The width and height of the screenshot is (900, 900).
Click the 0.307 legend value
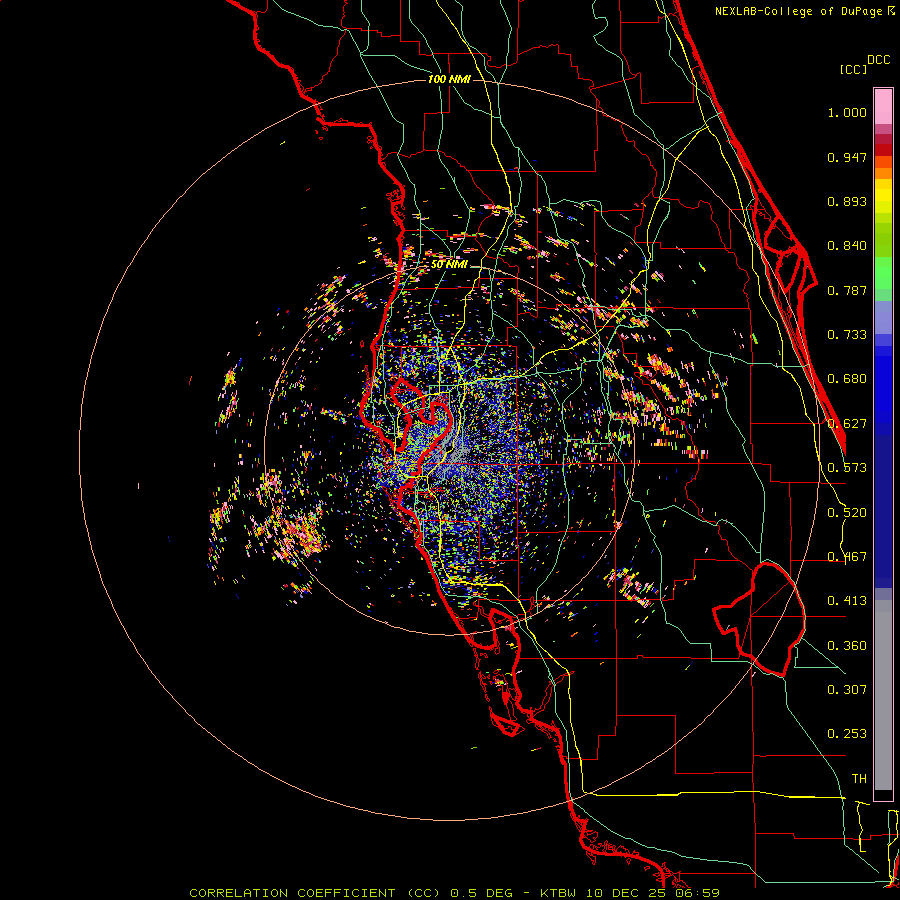(847, 690)
